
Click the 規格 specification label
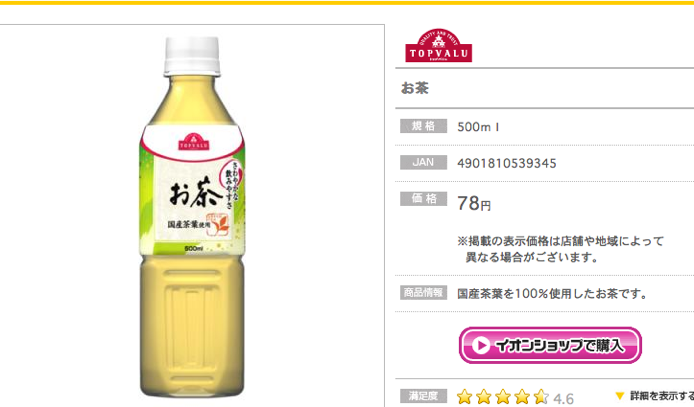click(424, 126)
